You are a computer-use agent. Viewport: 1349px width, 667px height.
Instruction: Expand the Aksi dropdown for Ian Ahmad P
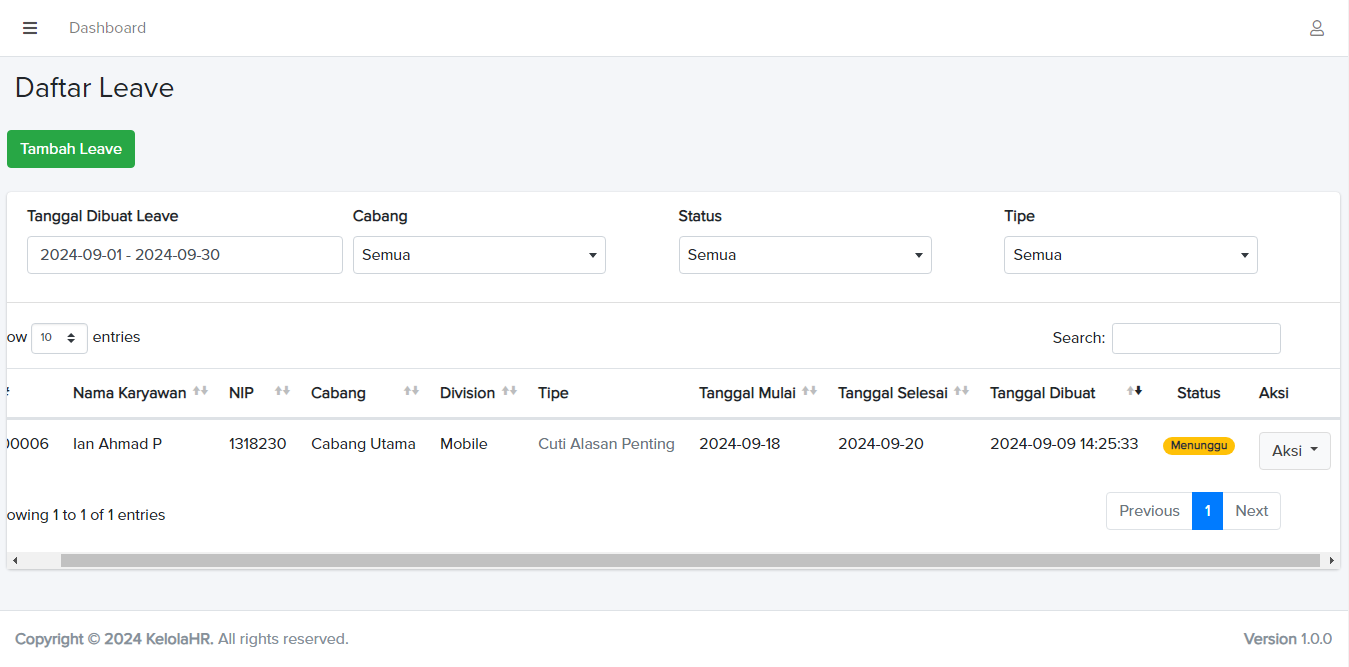tap(1294, 451)
